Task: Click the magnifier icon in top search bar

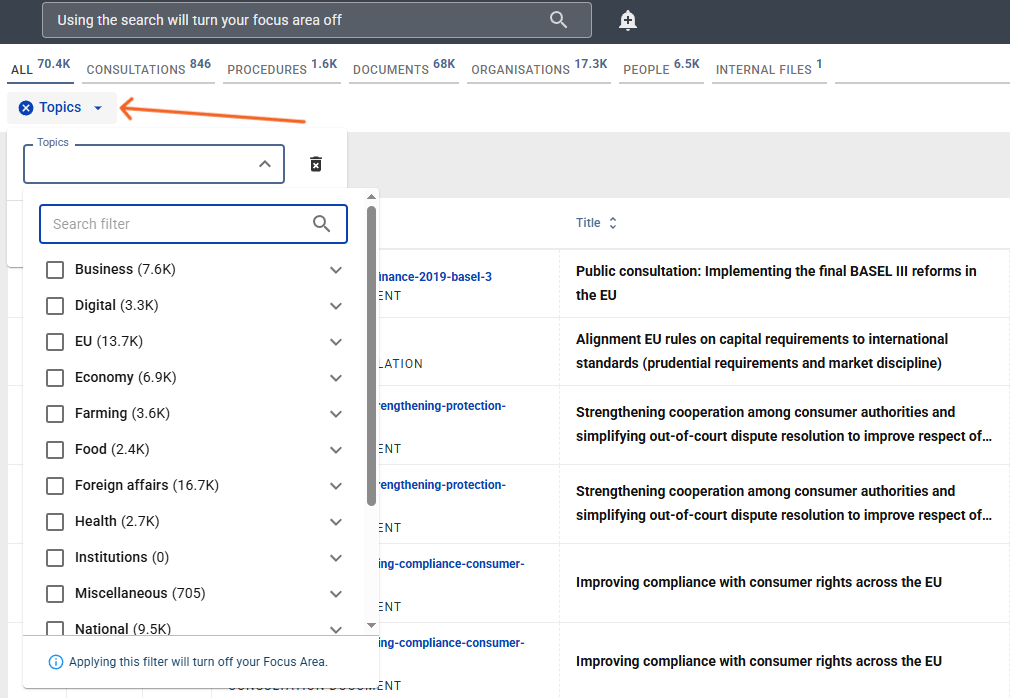Action: click(x=559, y=20)
